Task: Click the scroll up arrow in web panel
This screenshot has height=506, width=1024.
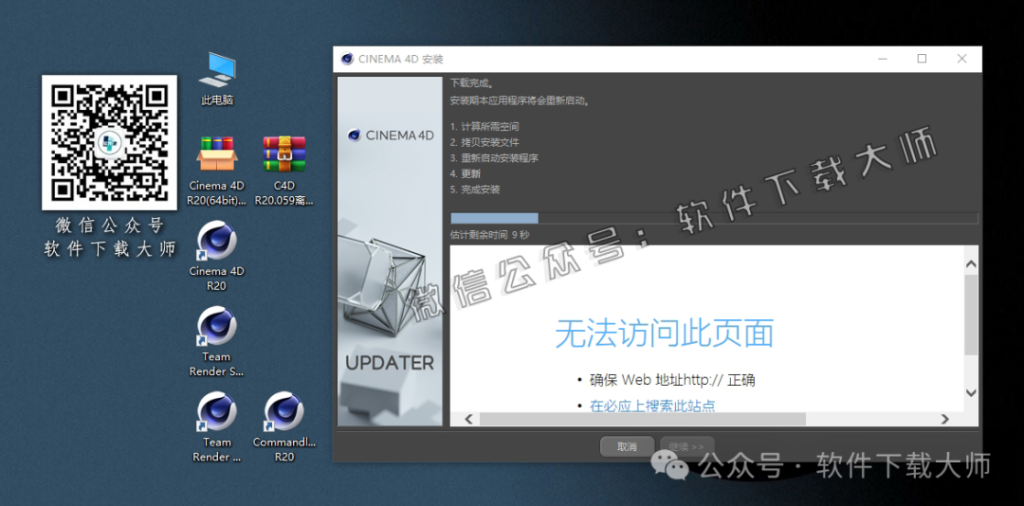Action: 971,264
